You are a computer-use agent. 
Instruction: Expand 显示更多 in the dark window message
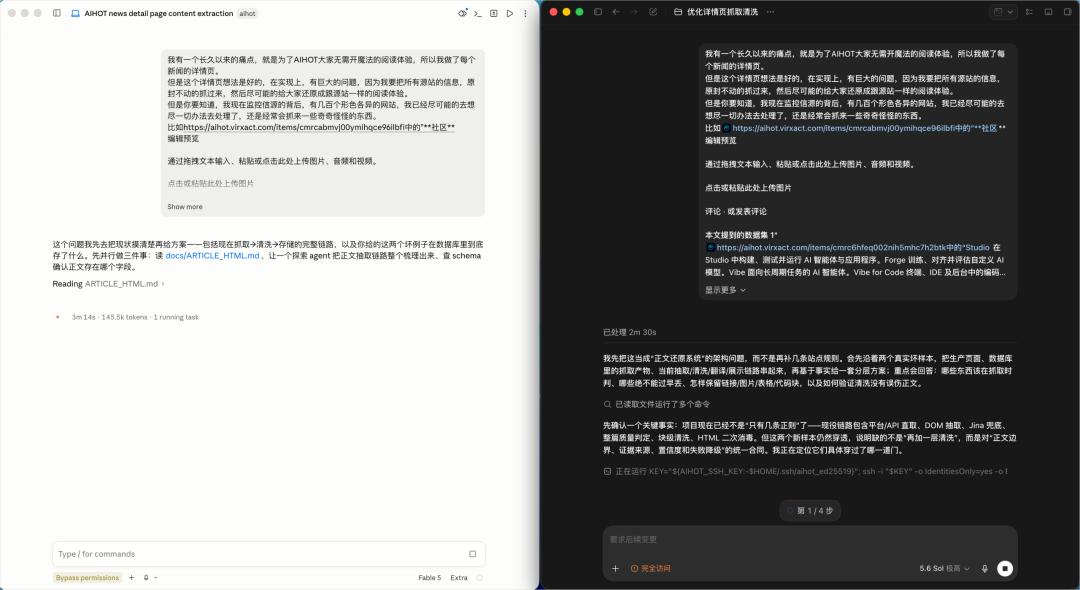(x=725, y=290)
